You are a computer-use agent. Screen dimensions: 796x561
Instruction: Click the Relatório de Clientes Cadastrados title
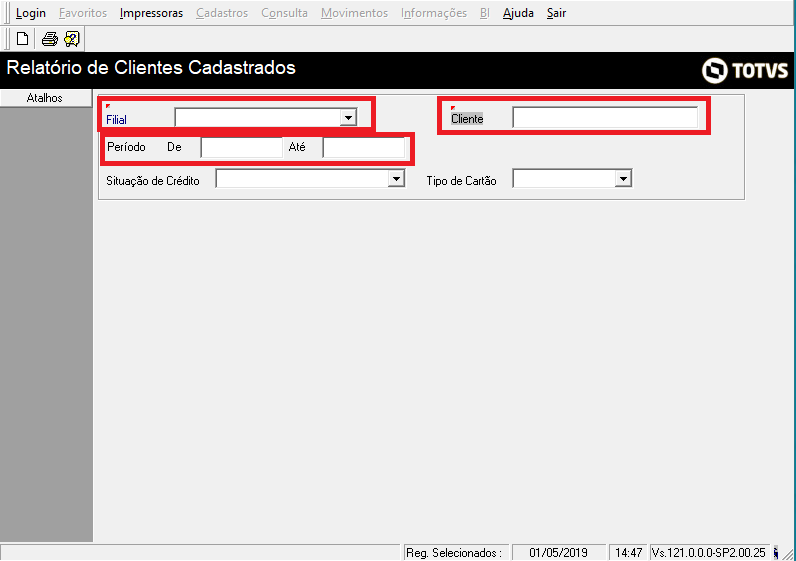coord(151,68)
